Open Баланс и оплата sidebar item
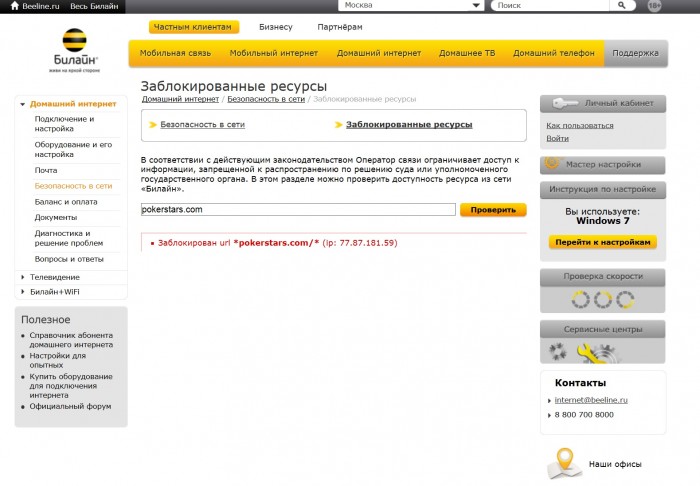 (x=66, y=202)
